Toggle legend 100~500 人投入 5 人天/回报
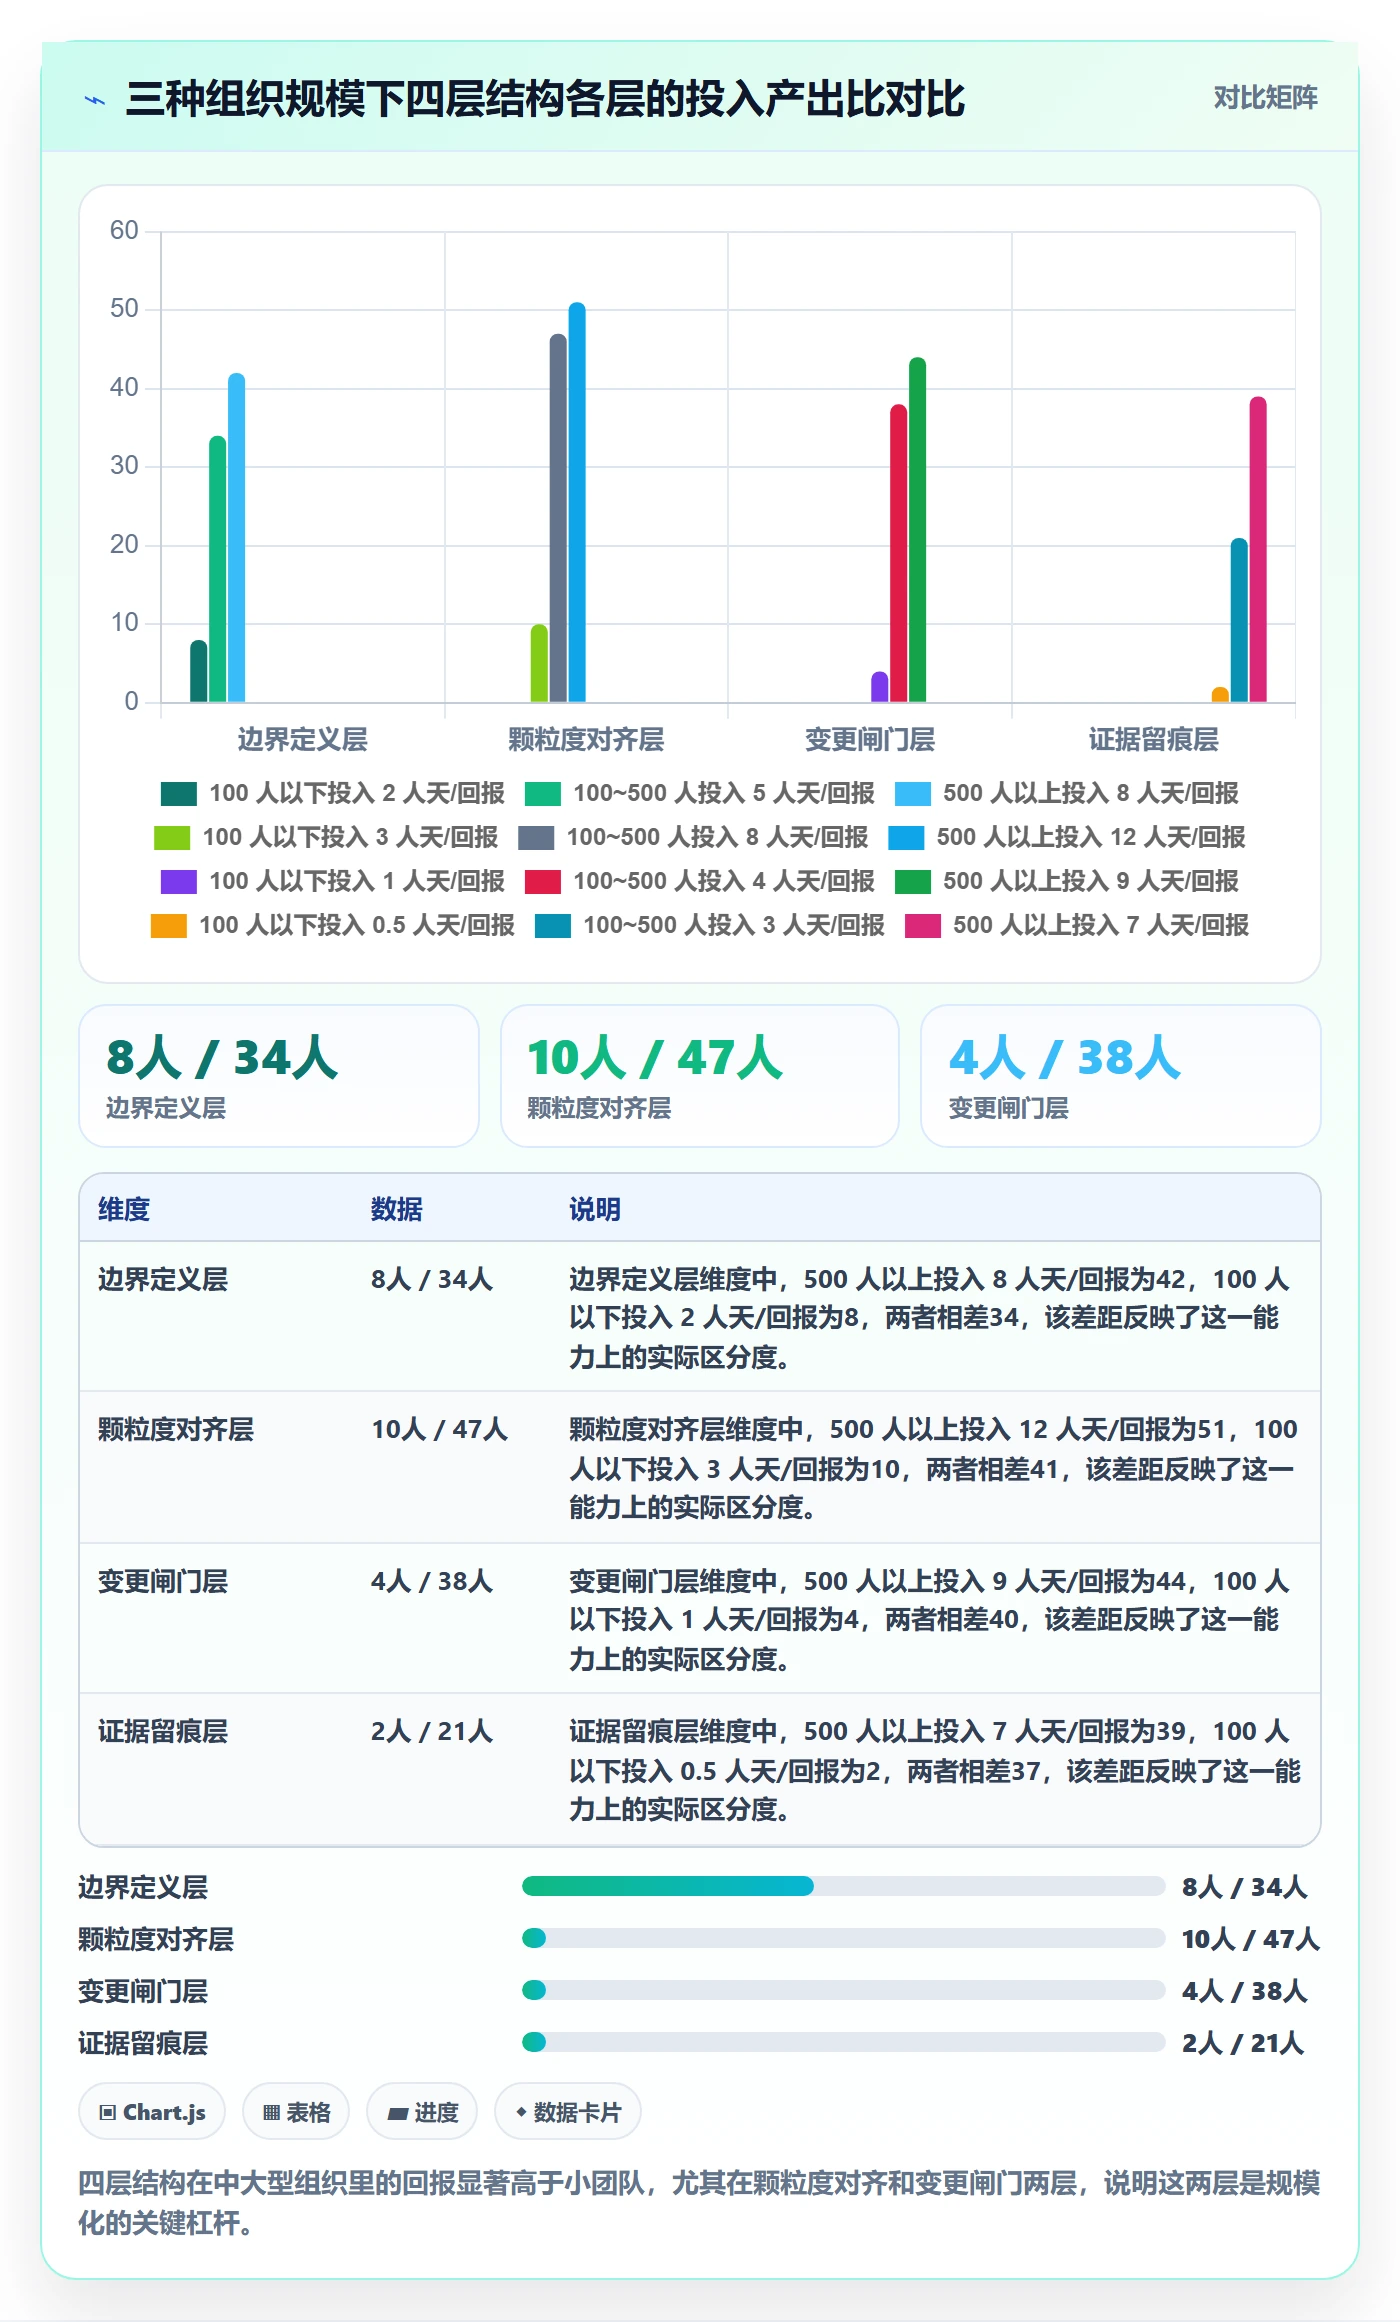 point(699,793)
